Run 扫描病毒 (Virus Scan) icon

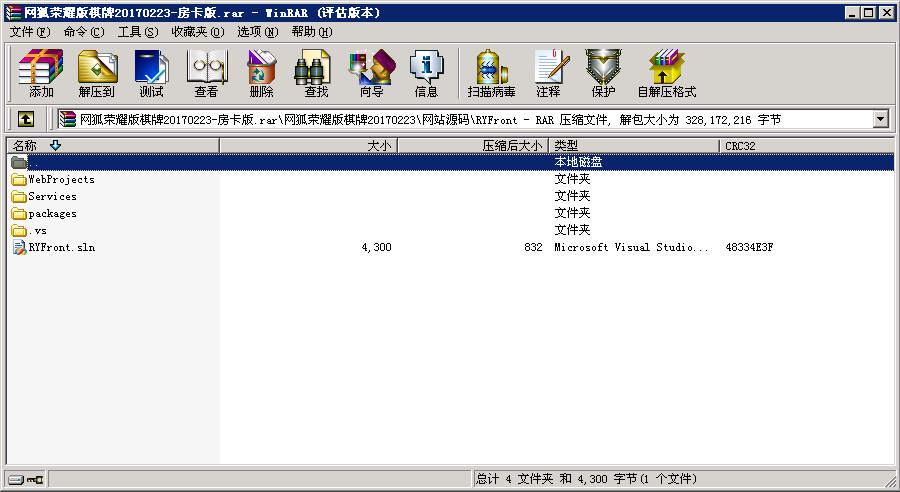click(x=491, y=73)
